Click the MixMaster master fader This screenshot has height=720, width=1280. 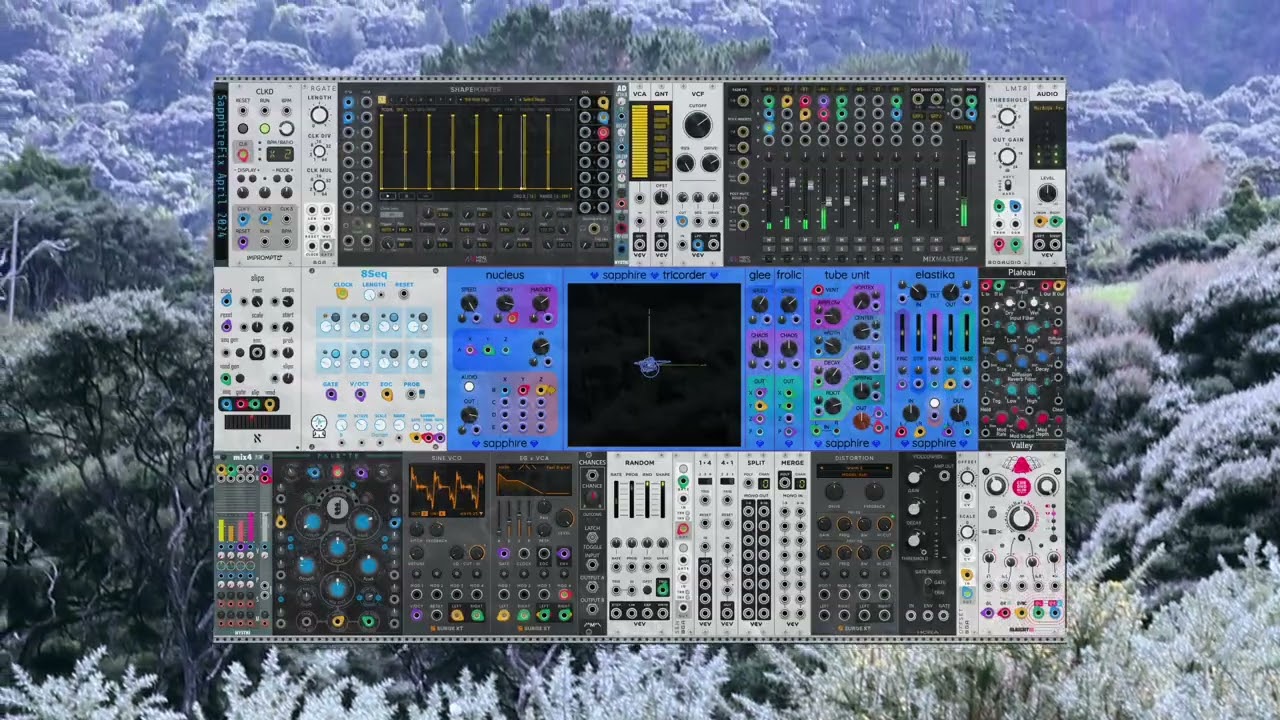(x=972, y=157)
